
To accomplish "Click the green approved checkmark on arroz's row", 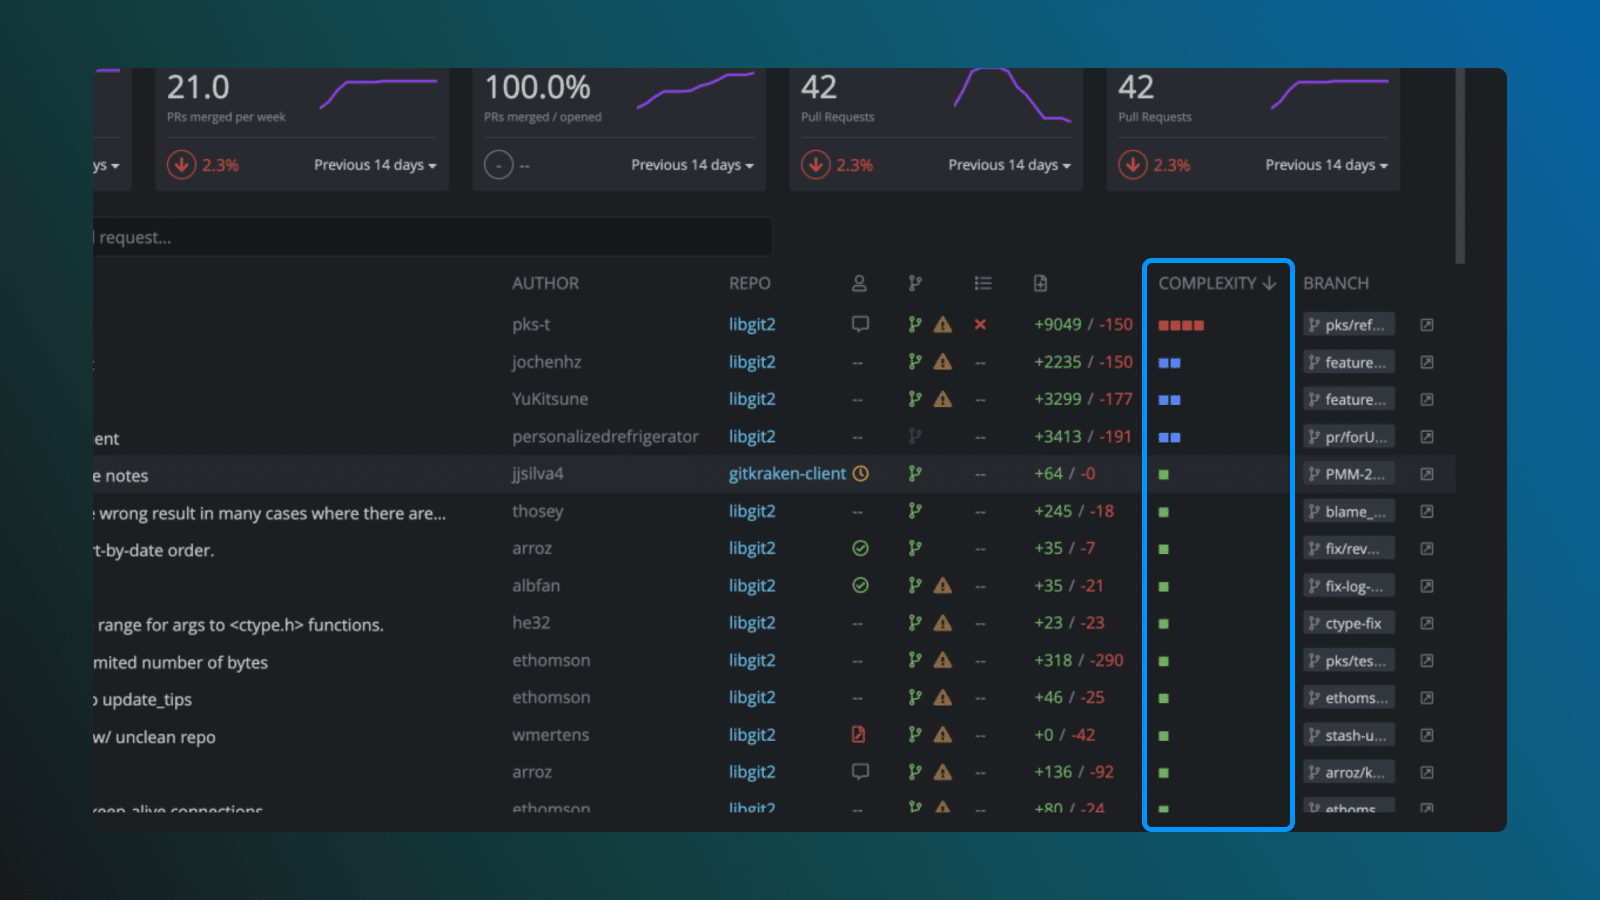I will click(x=860, y=548).
